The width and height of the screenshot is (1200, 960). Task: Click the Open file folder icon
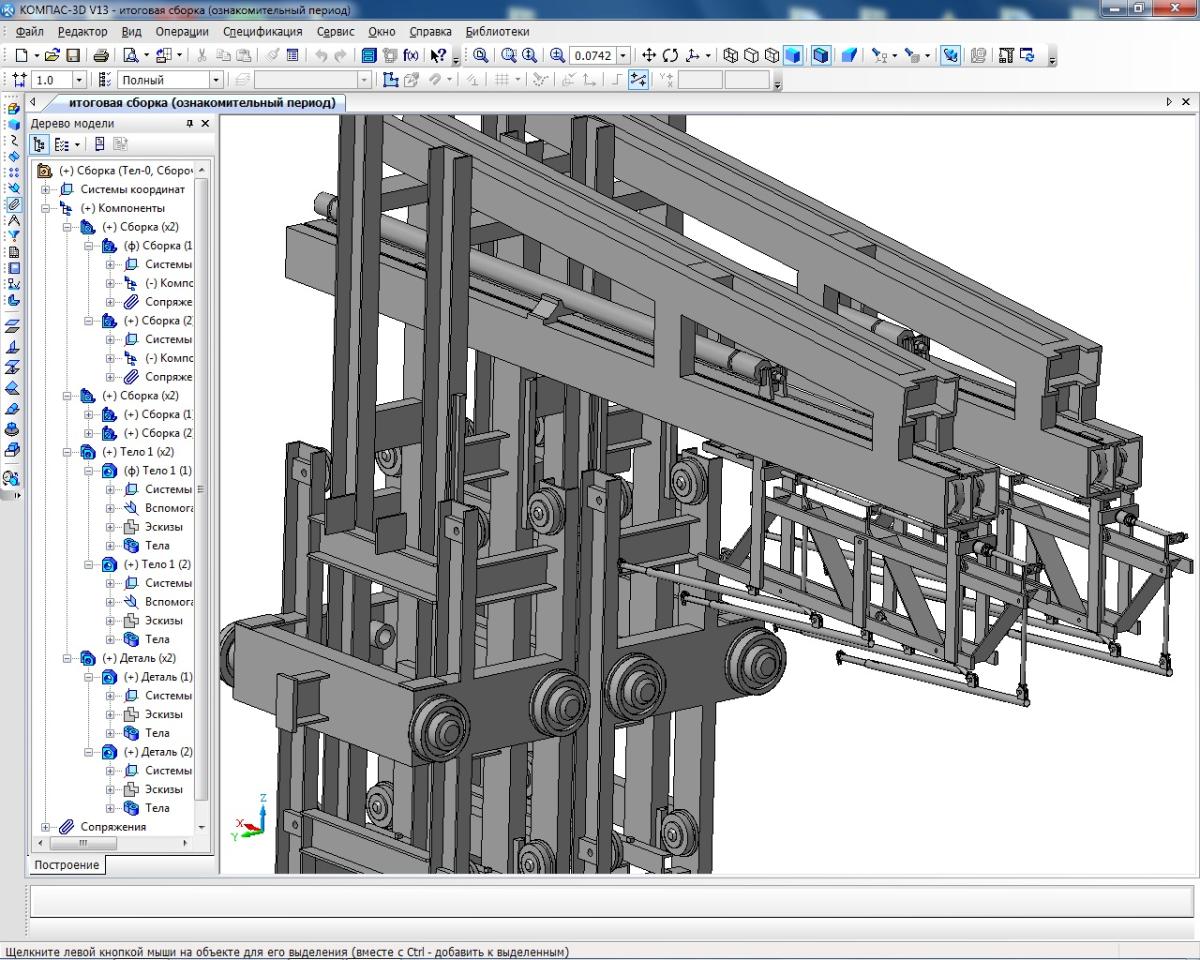52,56
